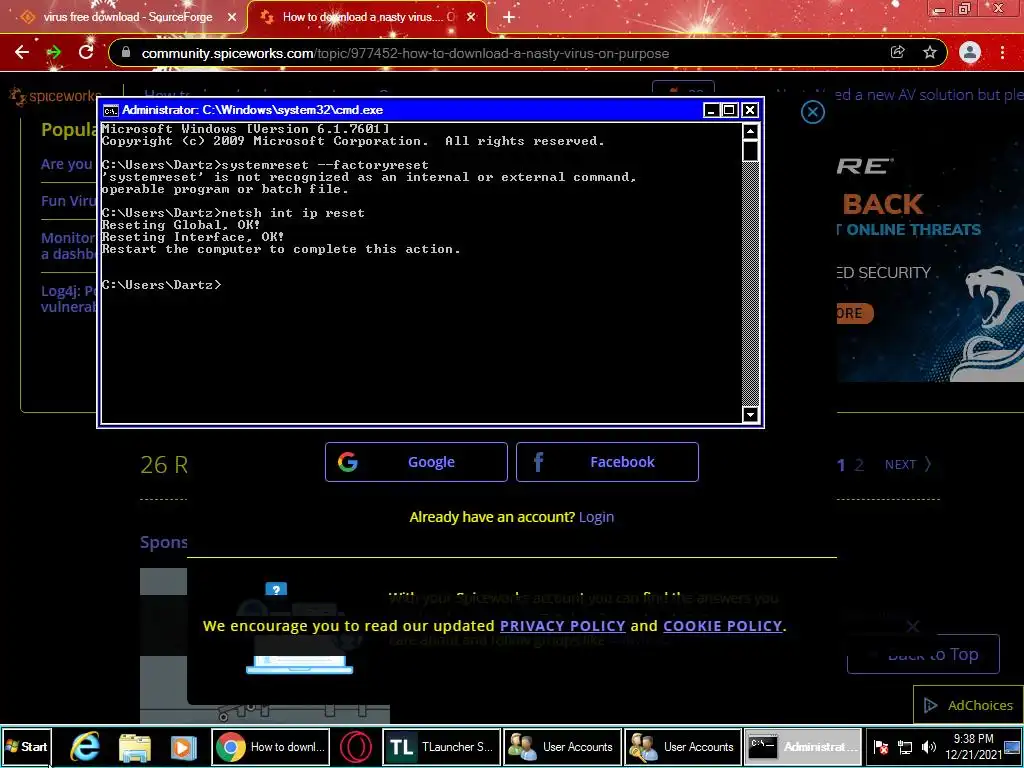The image size is (1024, 768).
Task: Open Chrome's three-dot menu
Action: [x=1002, y=52]
